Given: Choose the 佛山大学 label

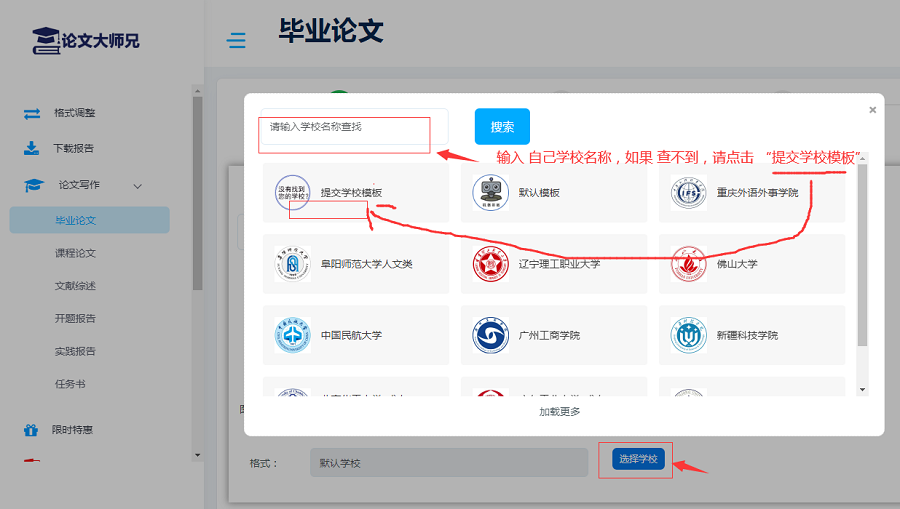Looking at the screenshot, I should [737, 264].
